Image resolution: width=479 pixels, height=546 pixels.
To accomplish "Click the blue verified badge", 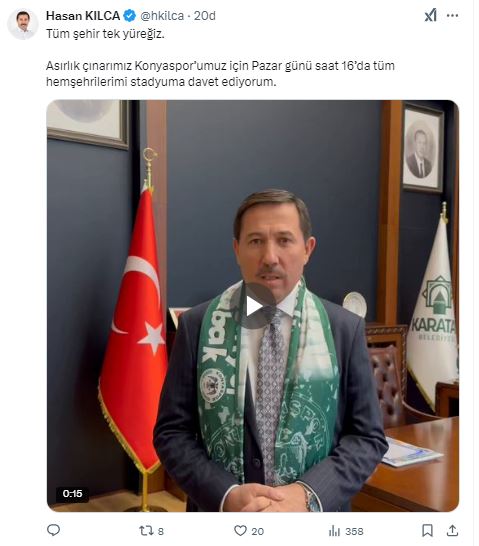I will 130,16.
